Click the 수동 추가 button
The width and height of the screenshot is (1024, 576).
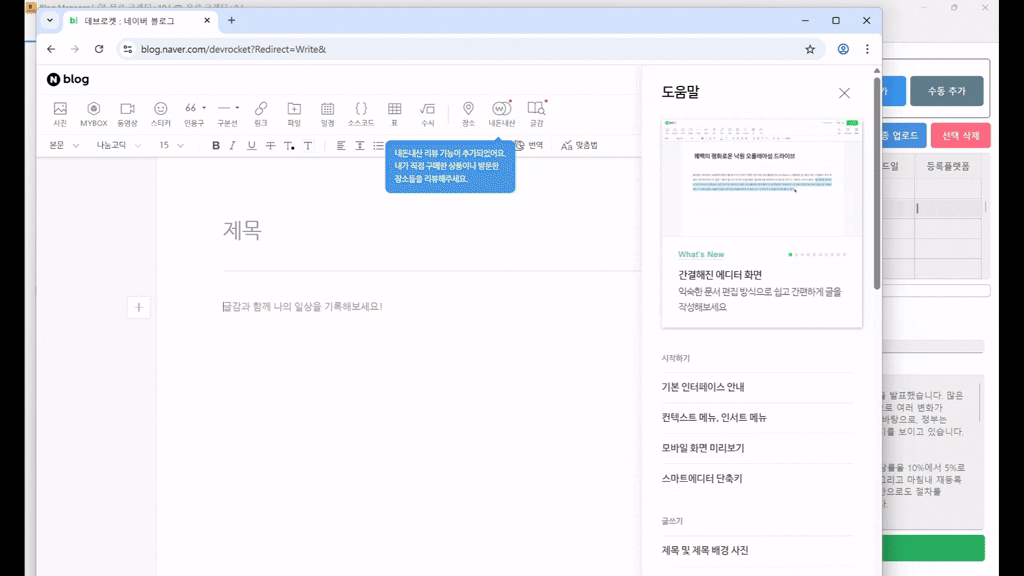946,91
